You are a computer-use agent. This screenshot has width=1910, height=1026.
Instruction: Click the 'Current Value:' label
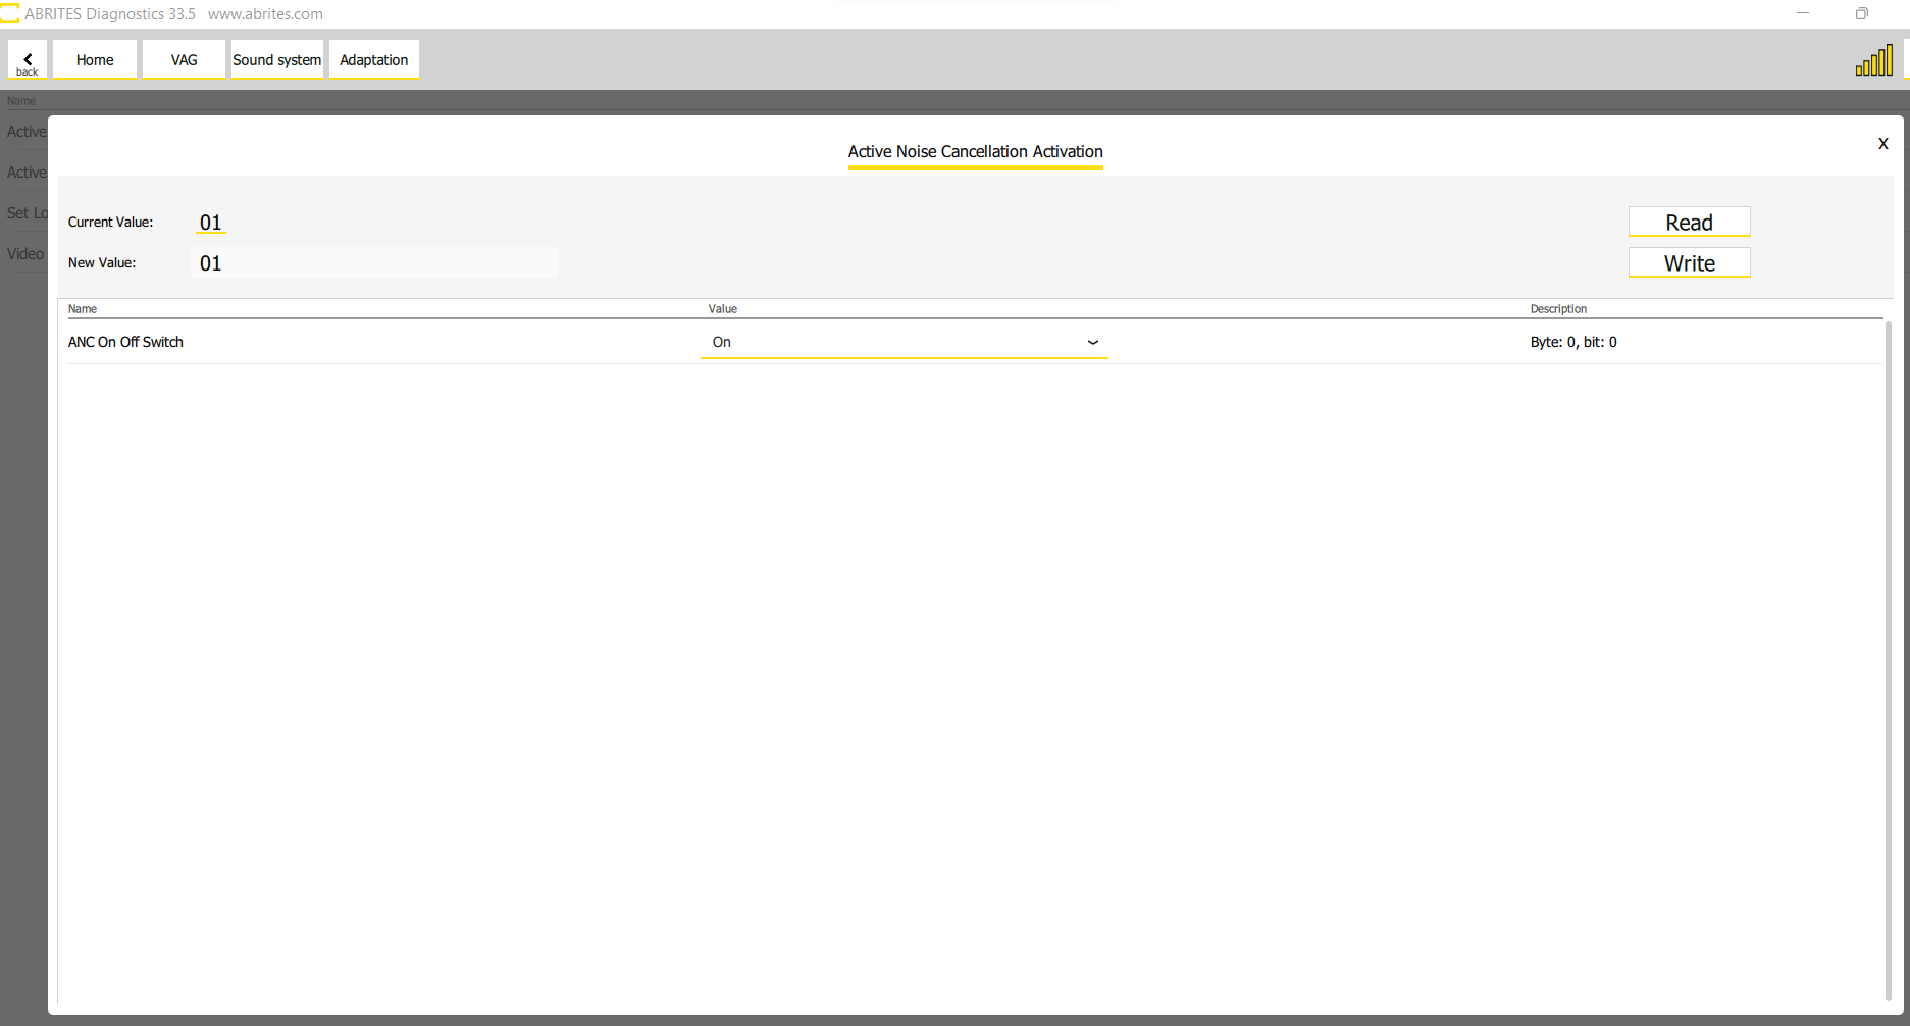click(x=110, y=222)
